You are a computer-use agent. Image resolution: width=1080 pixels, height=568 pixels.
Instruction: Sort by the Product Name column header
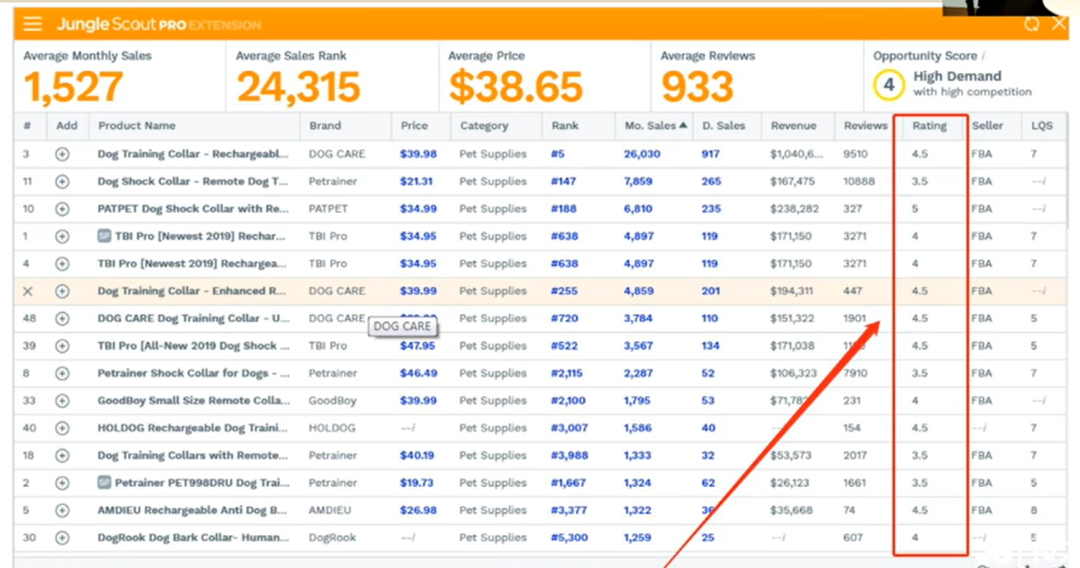coord(136,125)
